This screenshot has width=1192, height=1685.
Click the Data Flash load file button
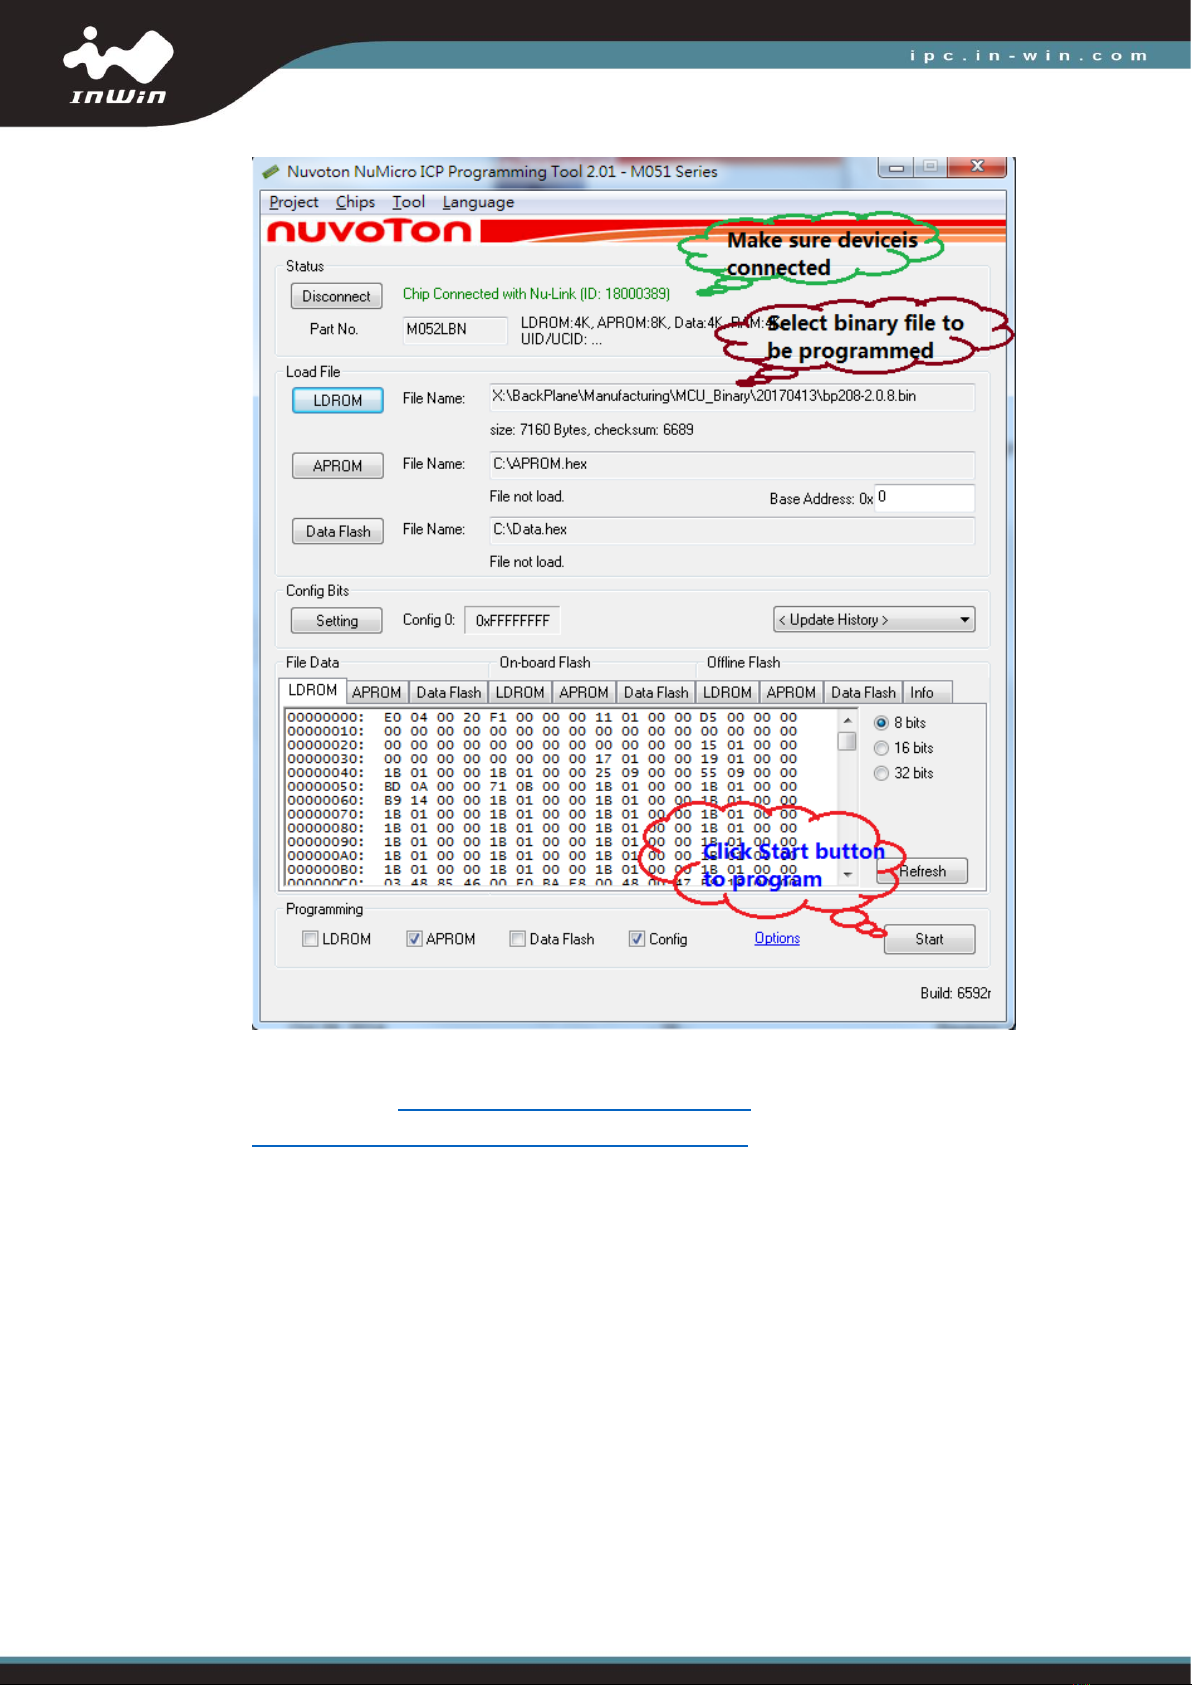point(338,531)
